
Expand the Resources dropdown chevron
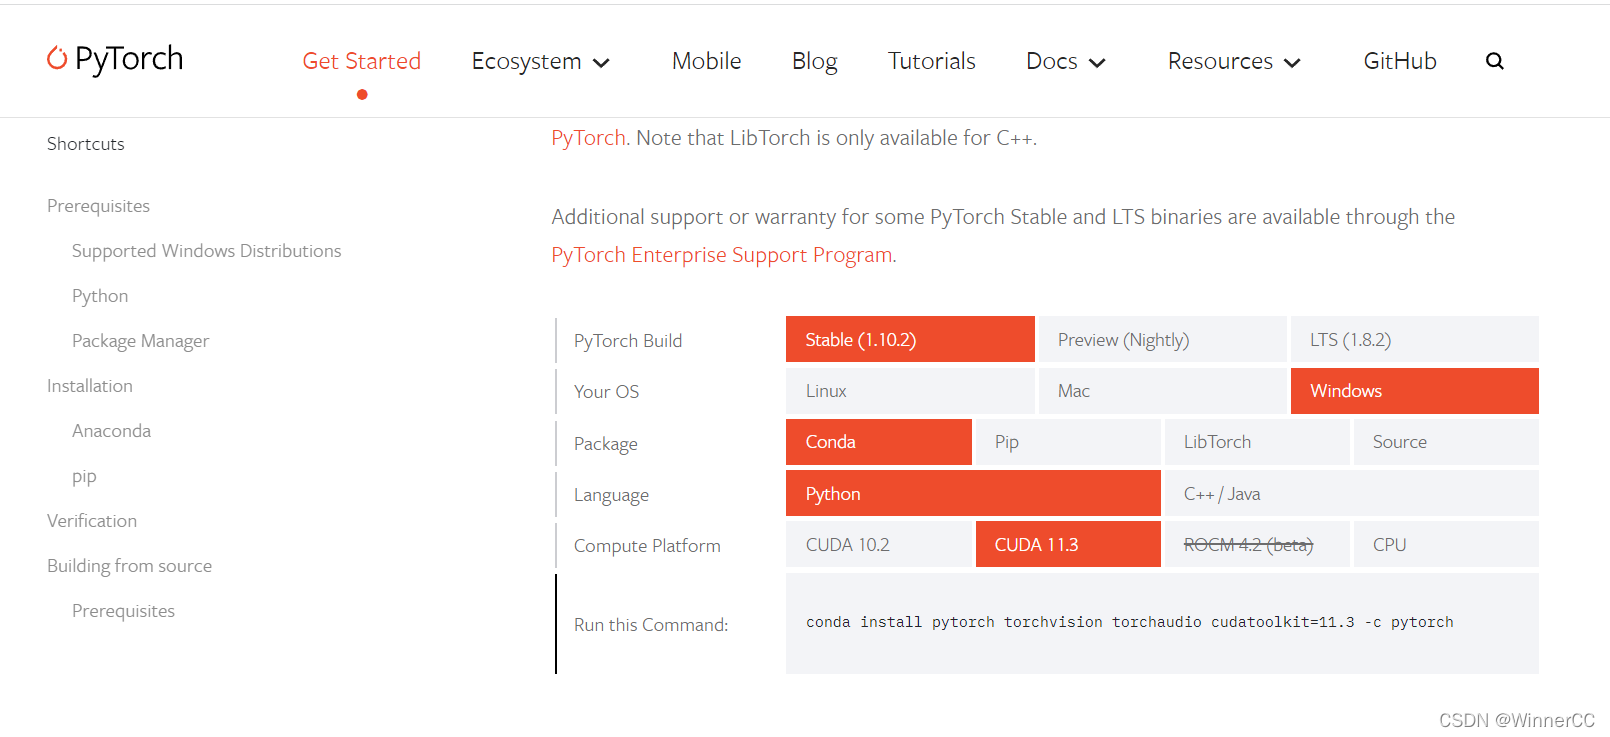coord(1292,62)
